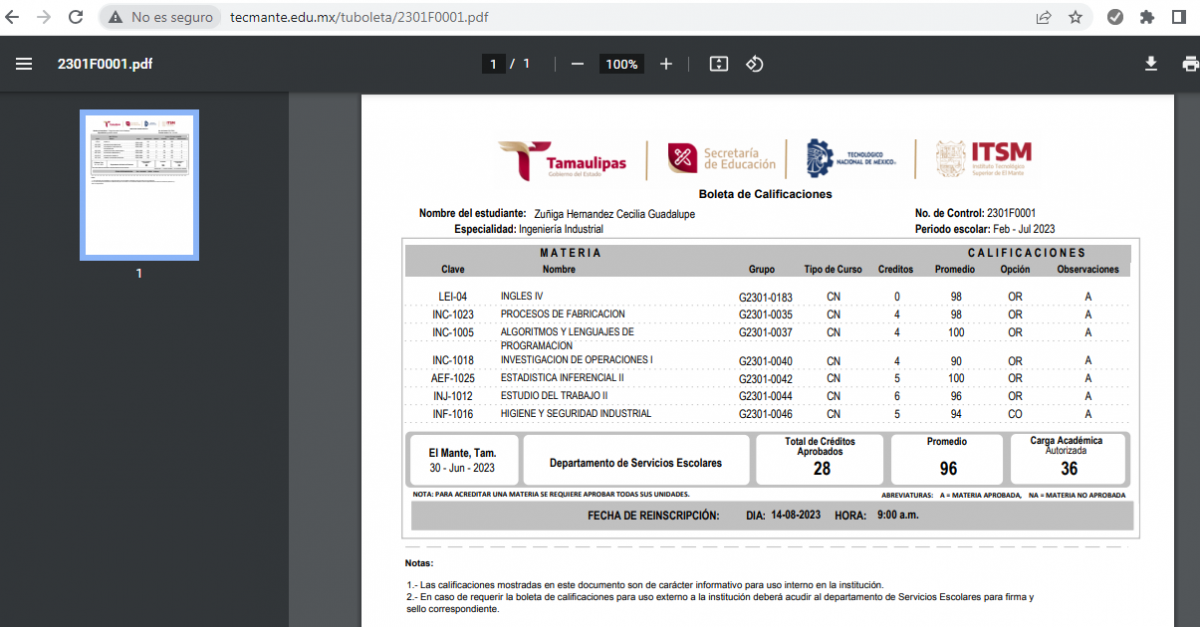The height and width of the screenshot is (627, 1200).
Task: Toggle the browser side panel
Action: click(x=1178, y=17)
